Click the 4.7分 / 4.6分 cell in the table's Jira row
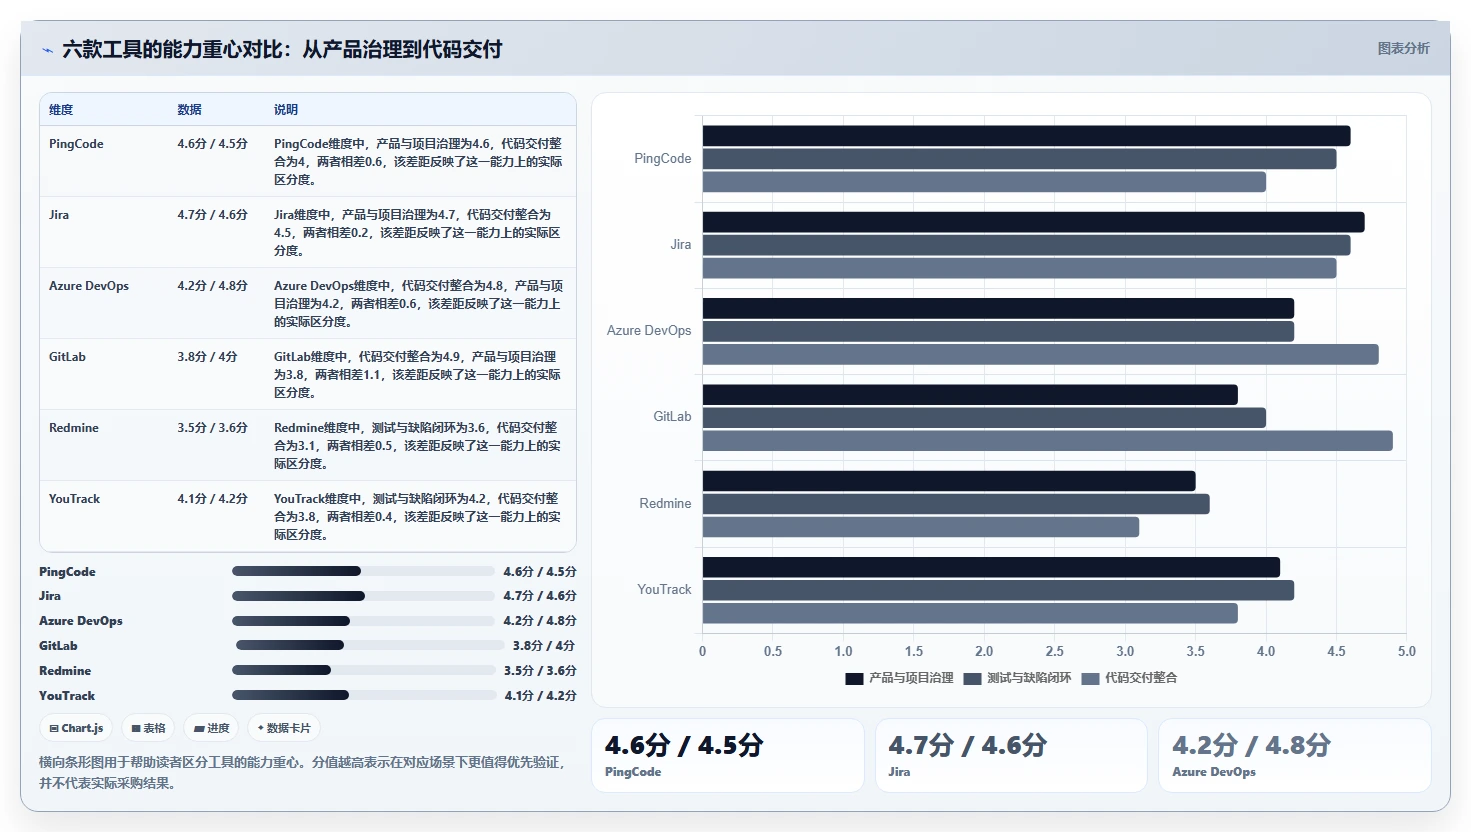The image size is (1471, 832). pyautogui.click(x=212, y=215)
